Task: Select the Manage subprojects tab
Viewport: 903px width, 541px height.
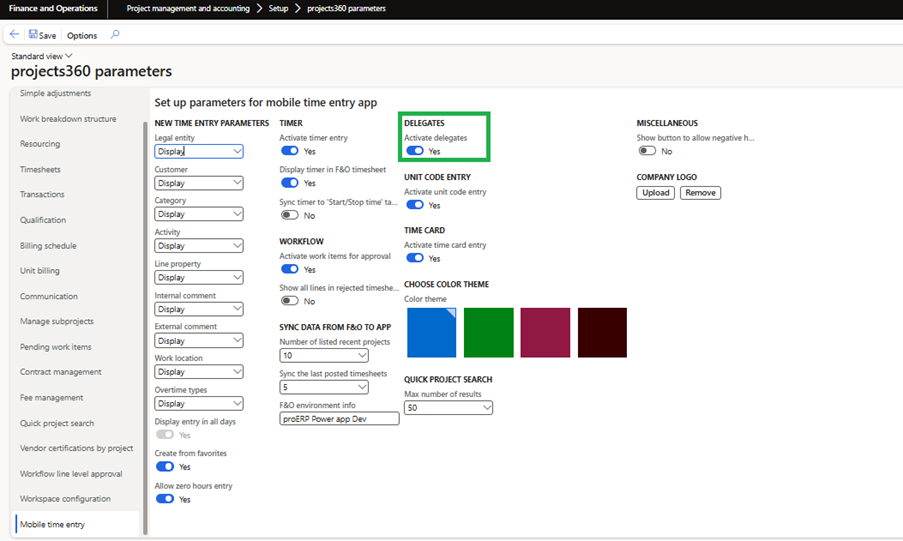Action: (x=56, y=321)
